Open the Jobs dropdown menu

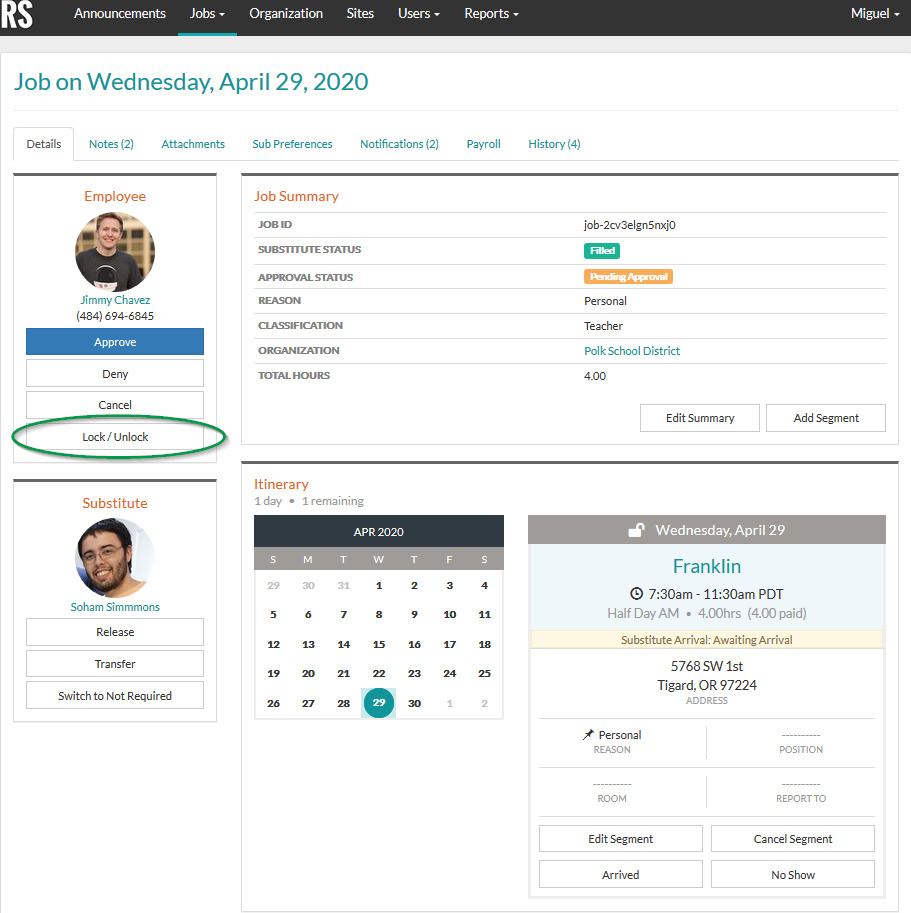tap(206, 14)
